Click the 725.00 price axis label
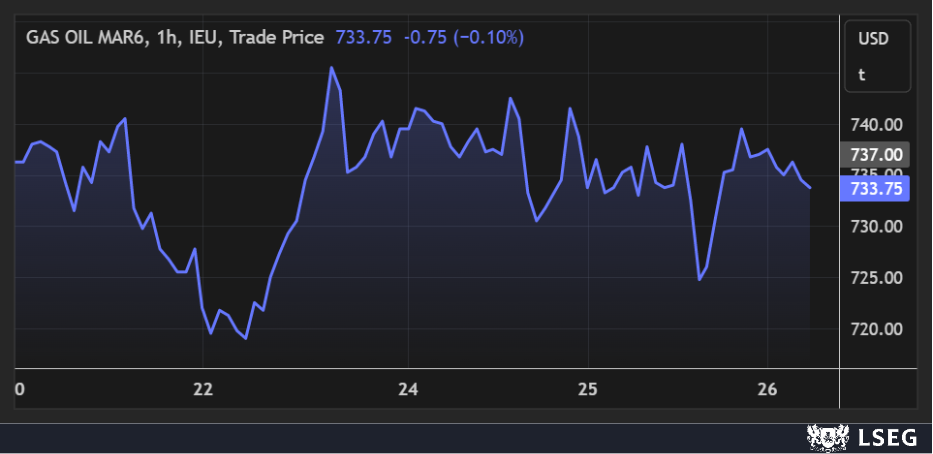The image size is (933, 454). pyautogui.click(x=876, y=278)
